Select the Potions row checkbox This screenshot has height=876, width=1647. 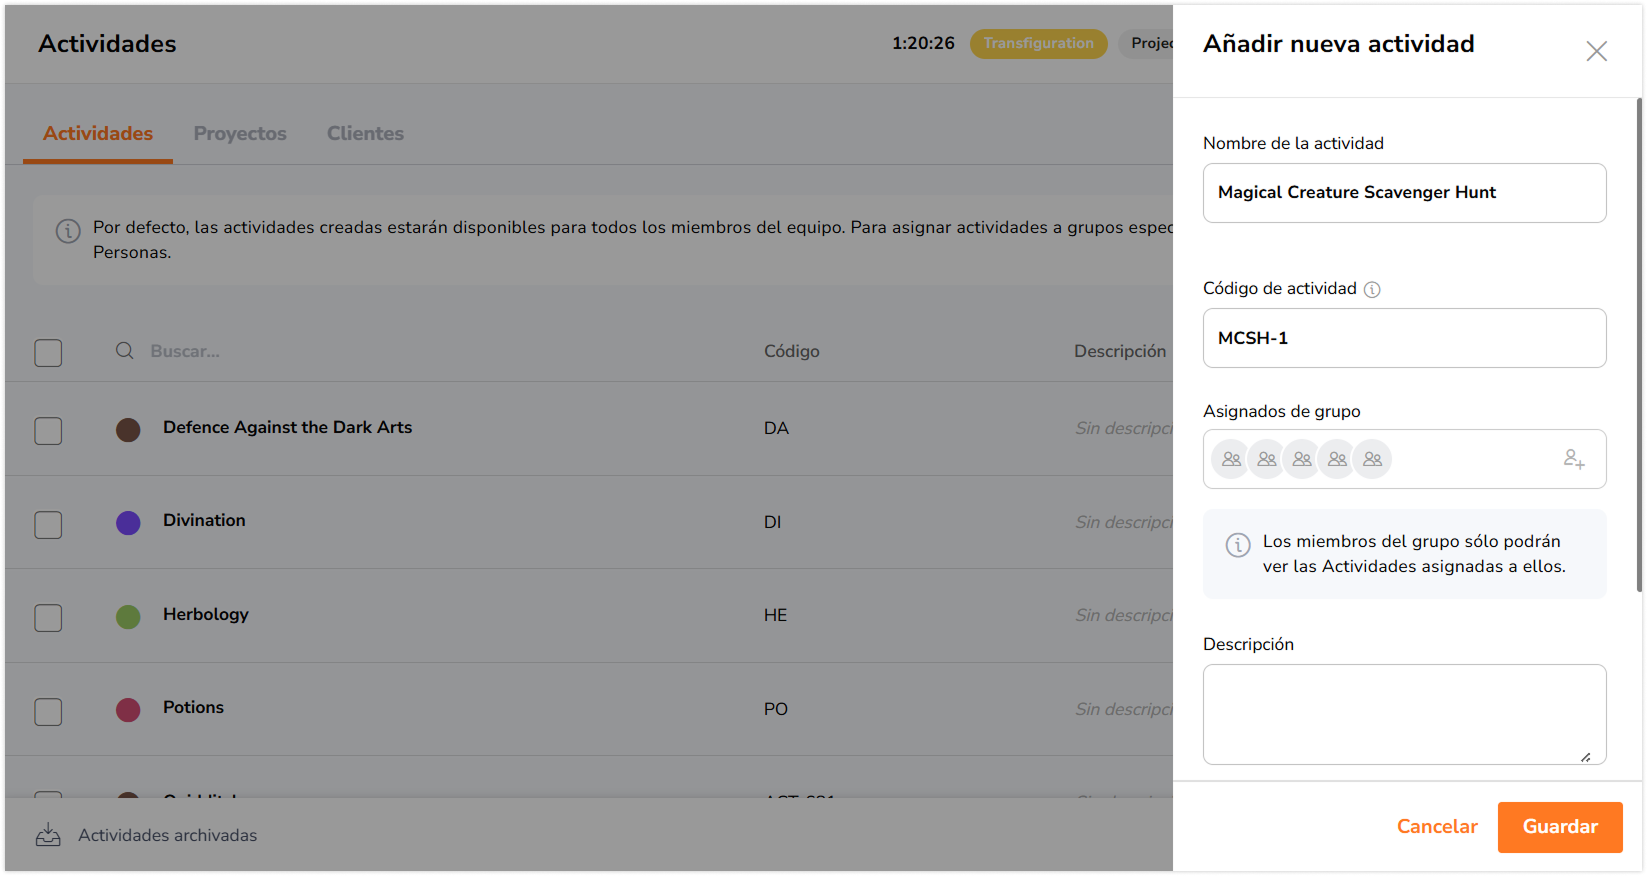pos(48,712)
